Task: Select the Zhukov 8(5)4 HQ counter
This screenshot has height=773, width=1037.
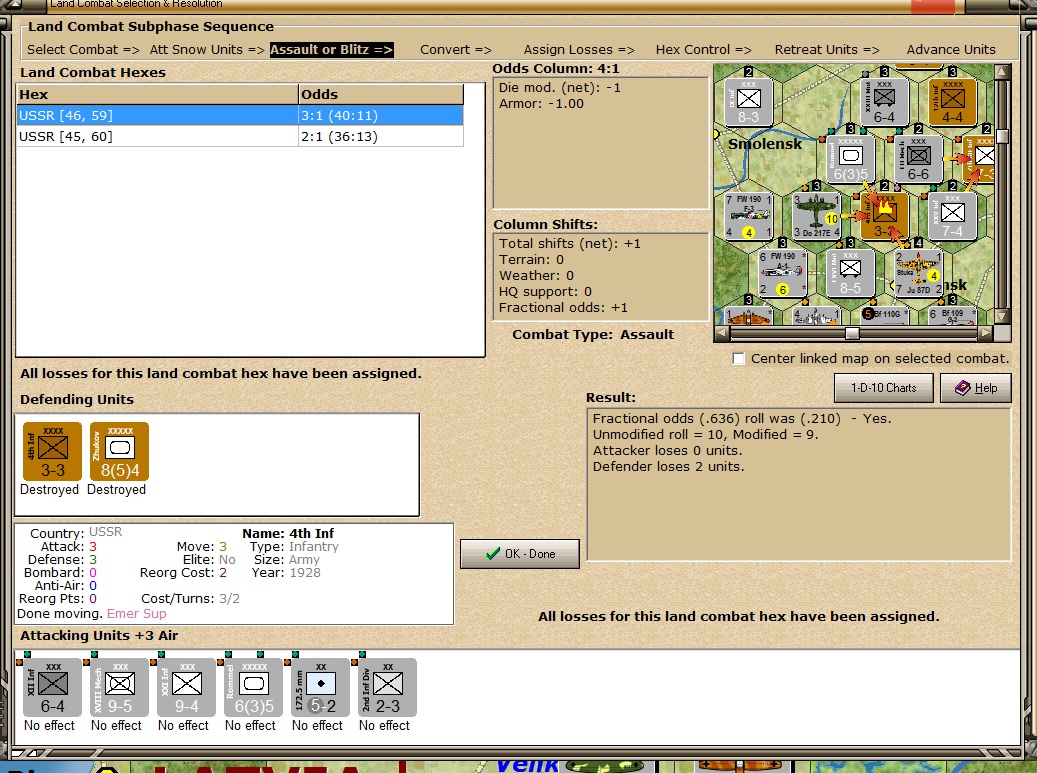Action: (x=119, y=452)
